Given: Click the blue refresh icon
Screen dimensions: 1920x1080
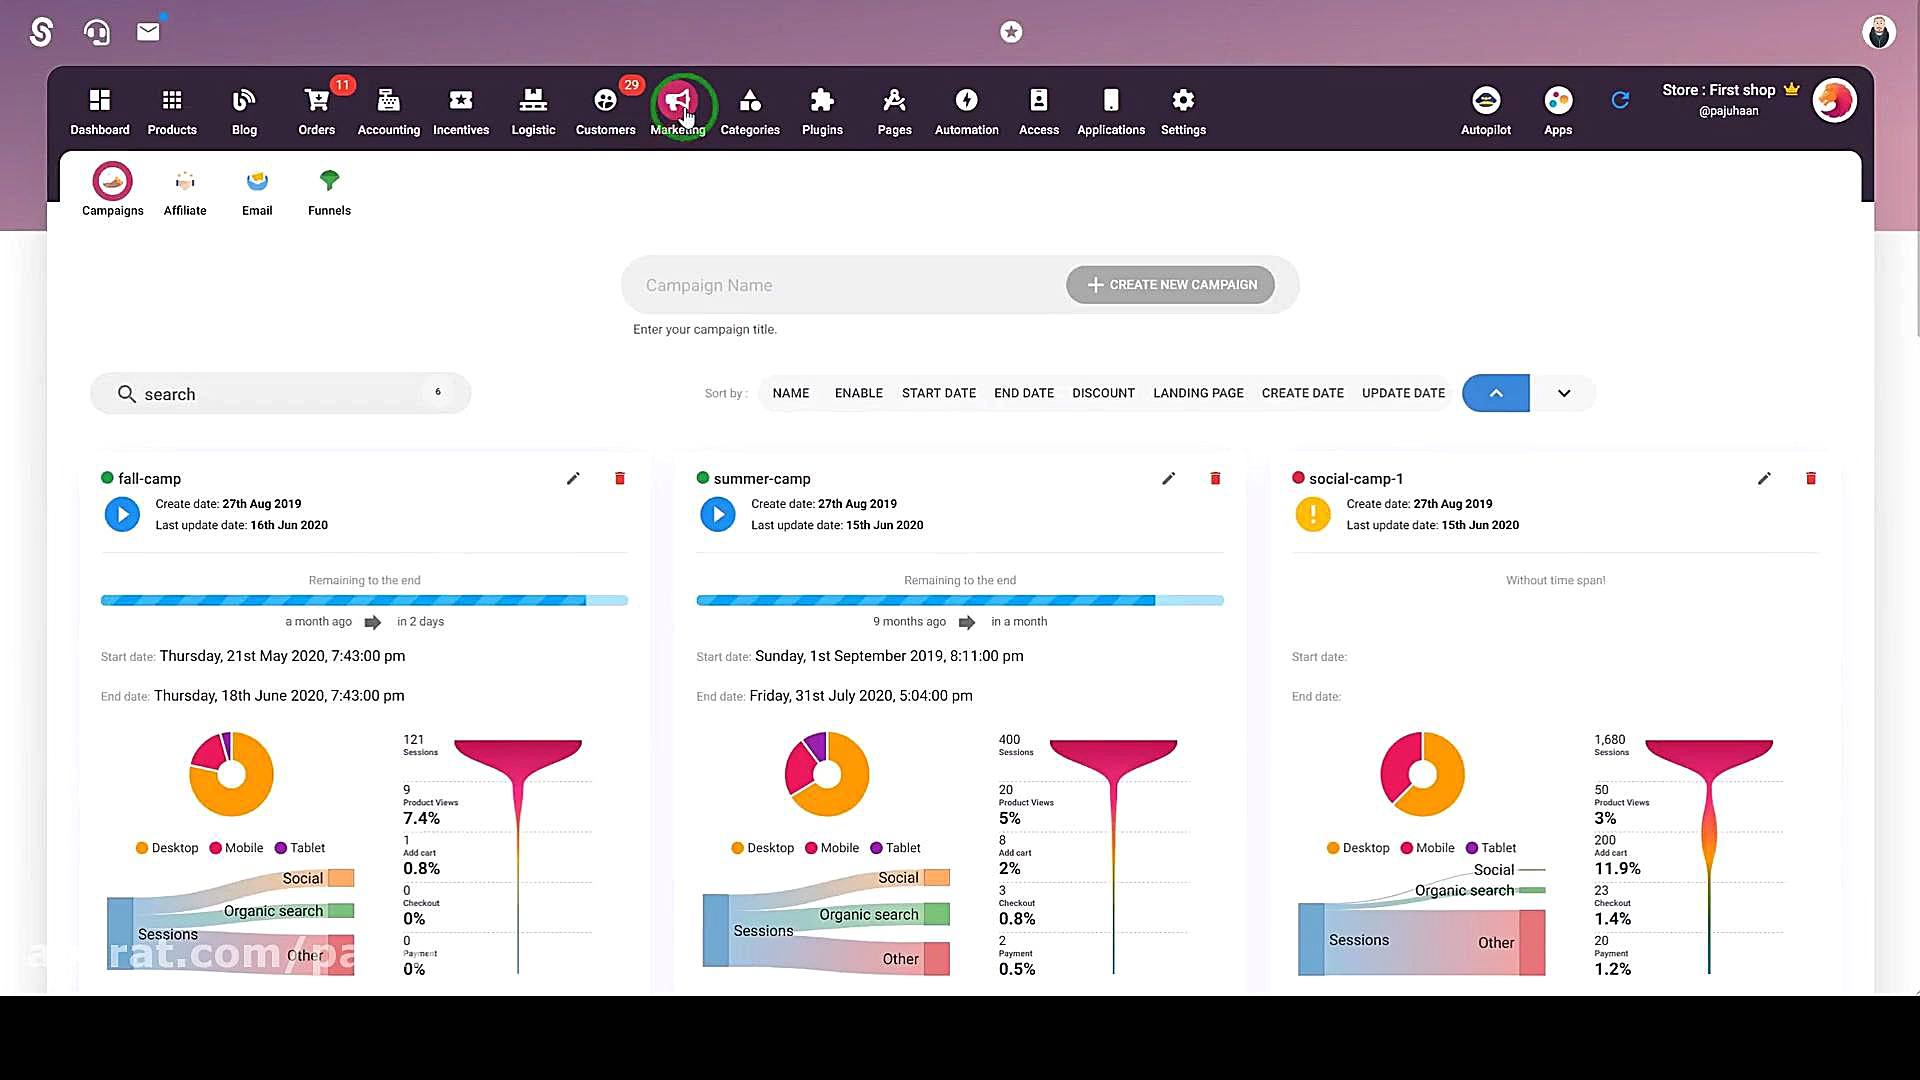Looking at the screenshot, I should 1620,100.
